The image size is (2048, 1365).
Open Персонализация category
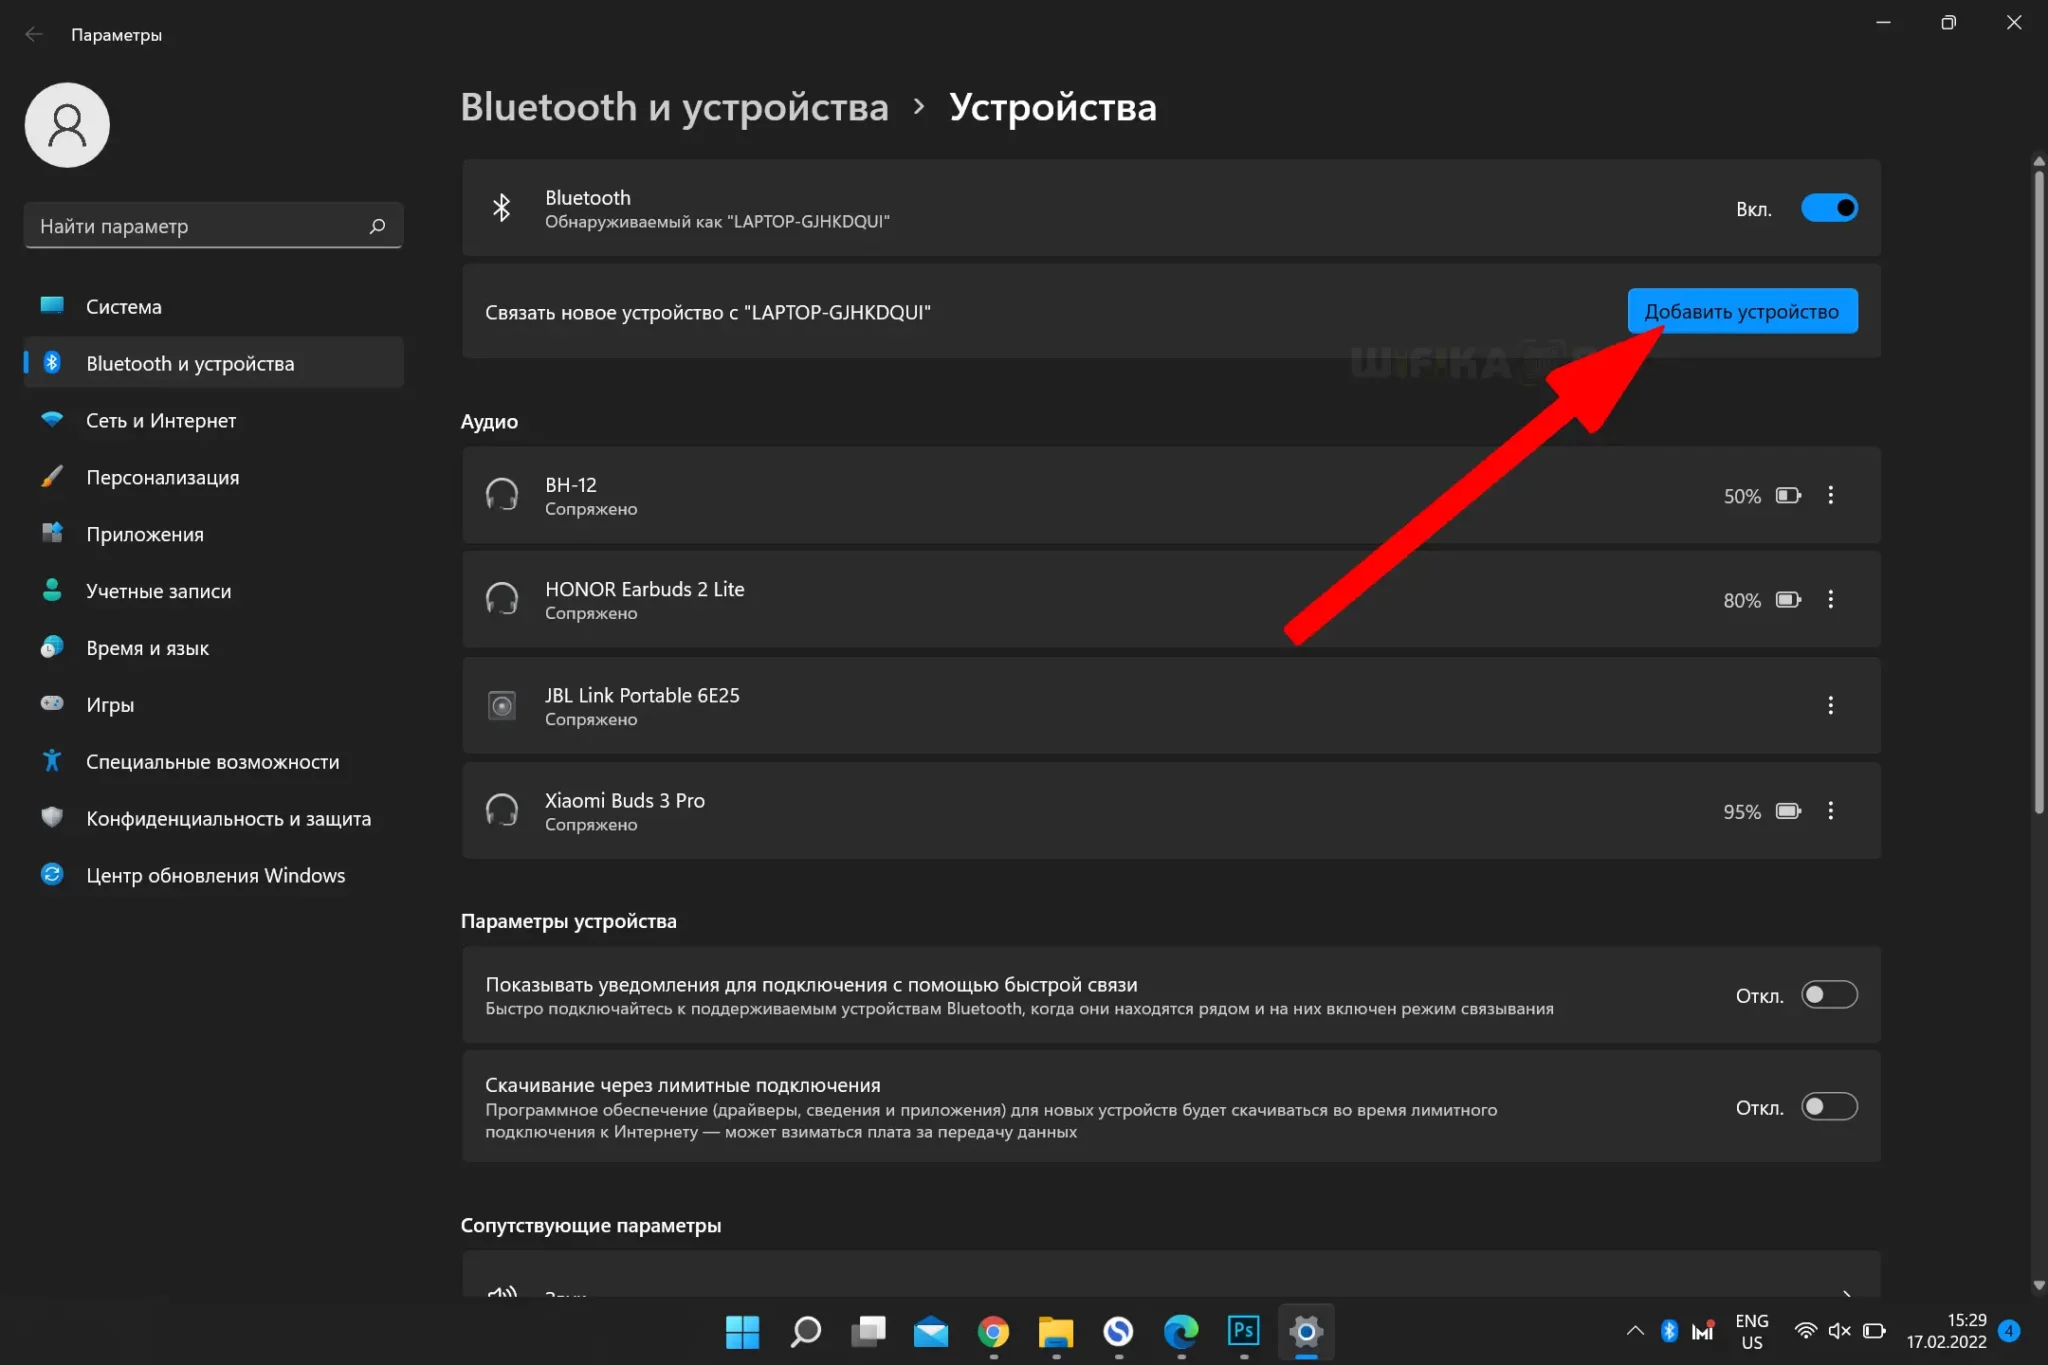(213, 477)
